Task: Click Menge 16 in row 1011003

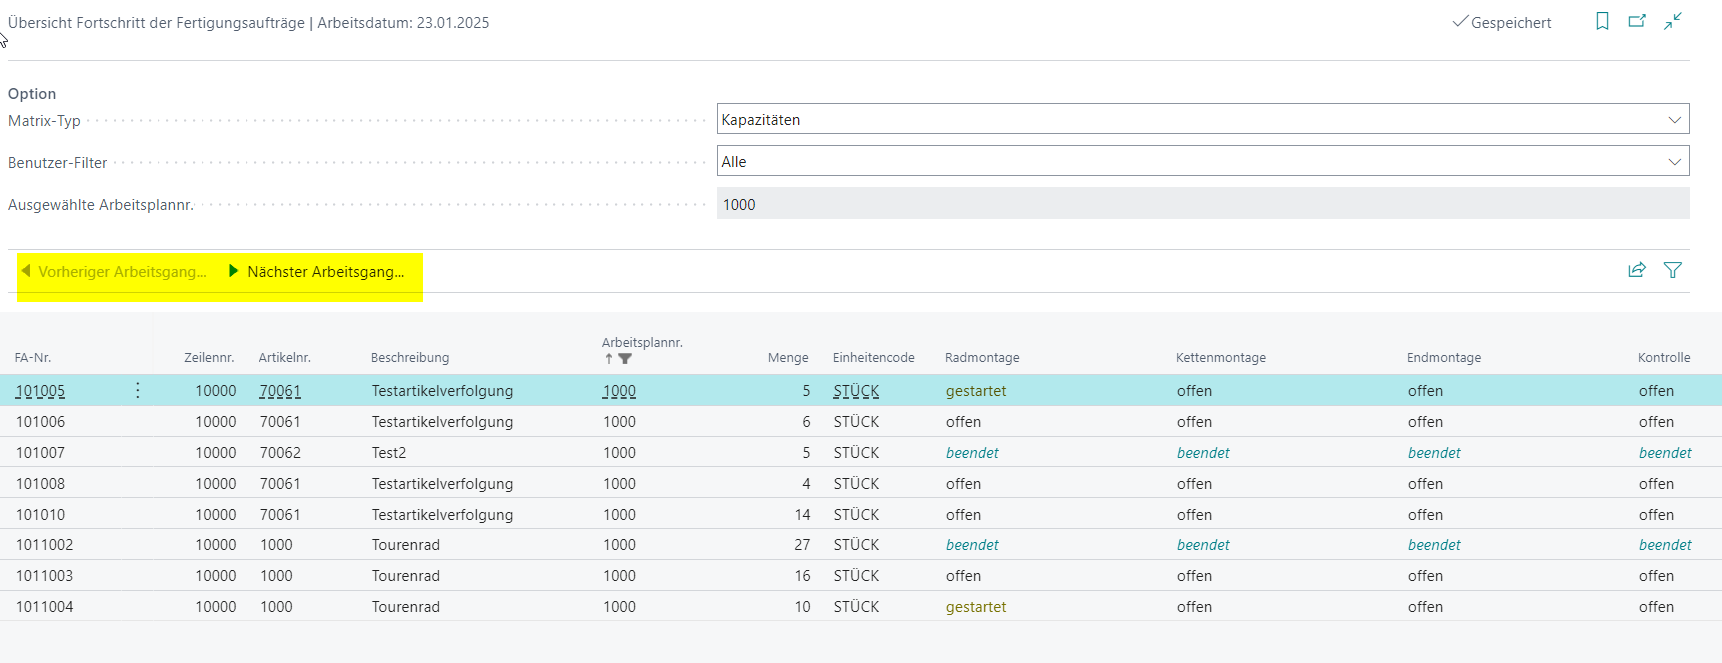Action: click(x=802, y=576)
